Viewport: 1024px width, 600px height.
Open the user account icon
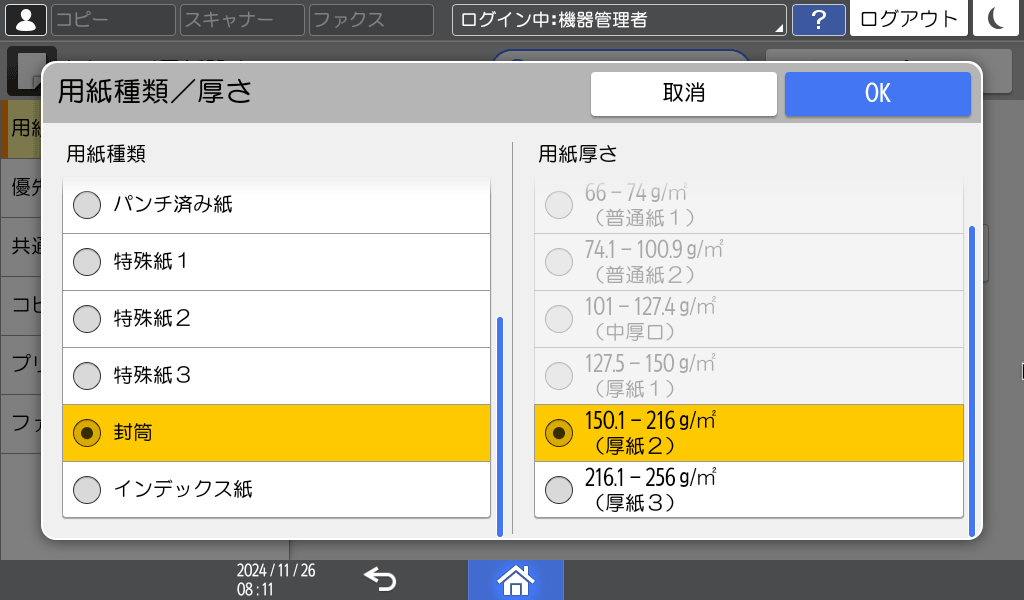[x=26, y=19]
